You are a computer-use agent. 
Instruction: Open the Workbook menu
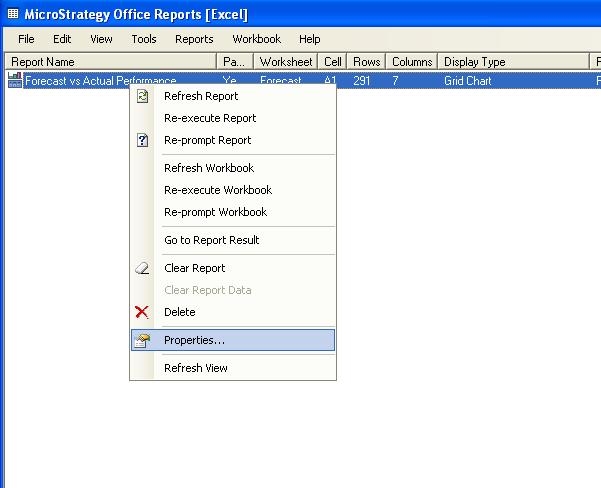[x=256, y=39]
